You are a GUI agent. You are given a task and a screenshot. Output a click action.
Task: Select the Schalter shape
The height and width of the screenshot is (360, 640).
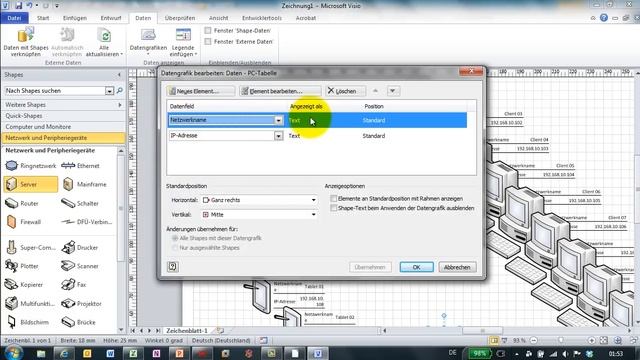click(x=80, y=203)
